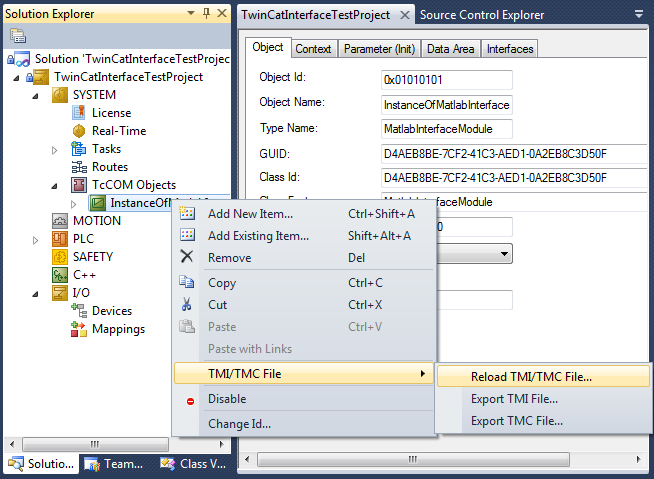Click the SAFETY node icon
This screenshot has height=479, width=654.
[60, 257]
